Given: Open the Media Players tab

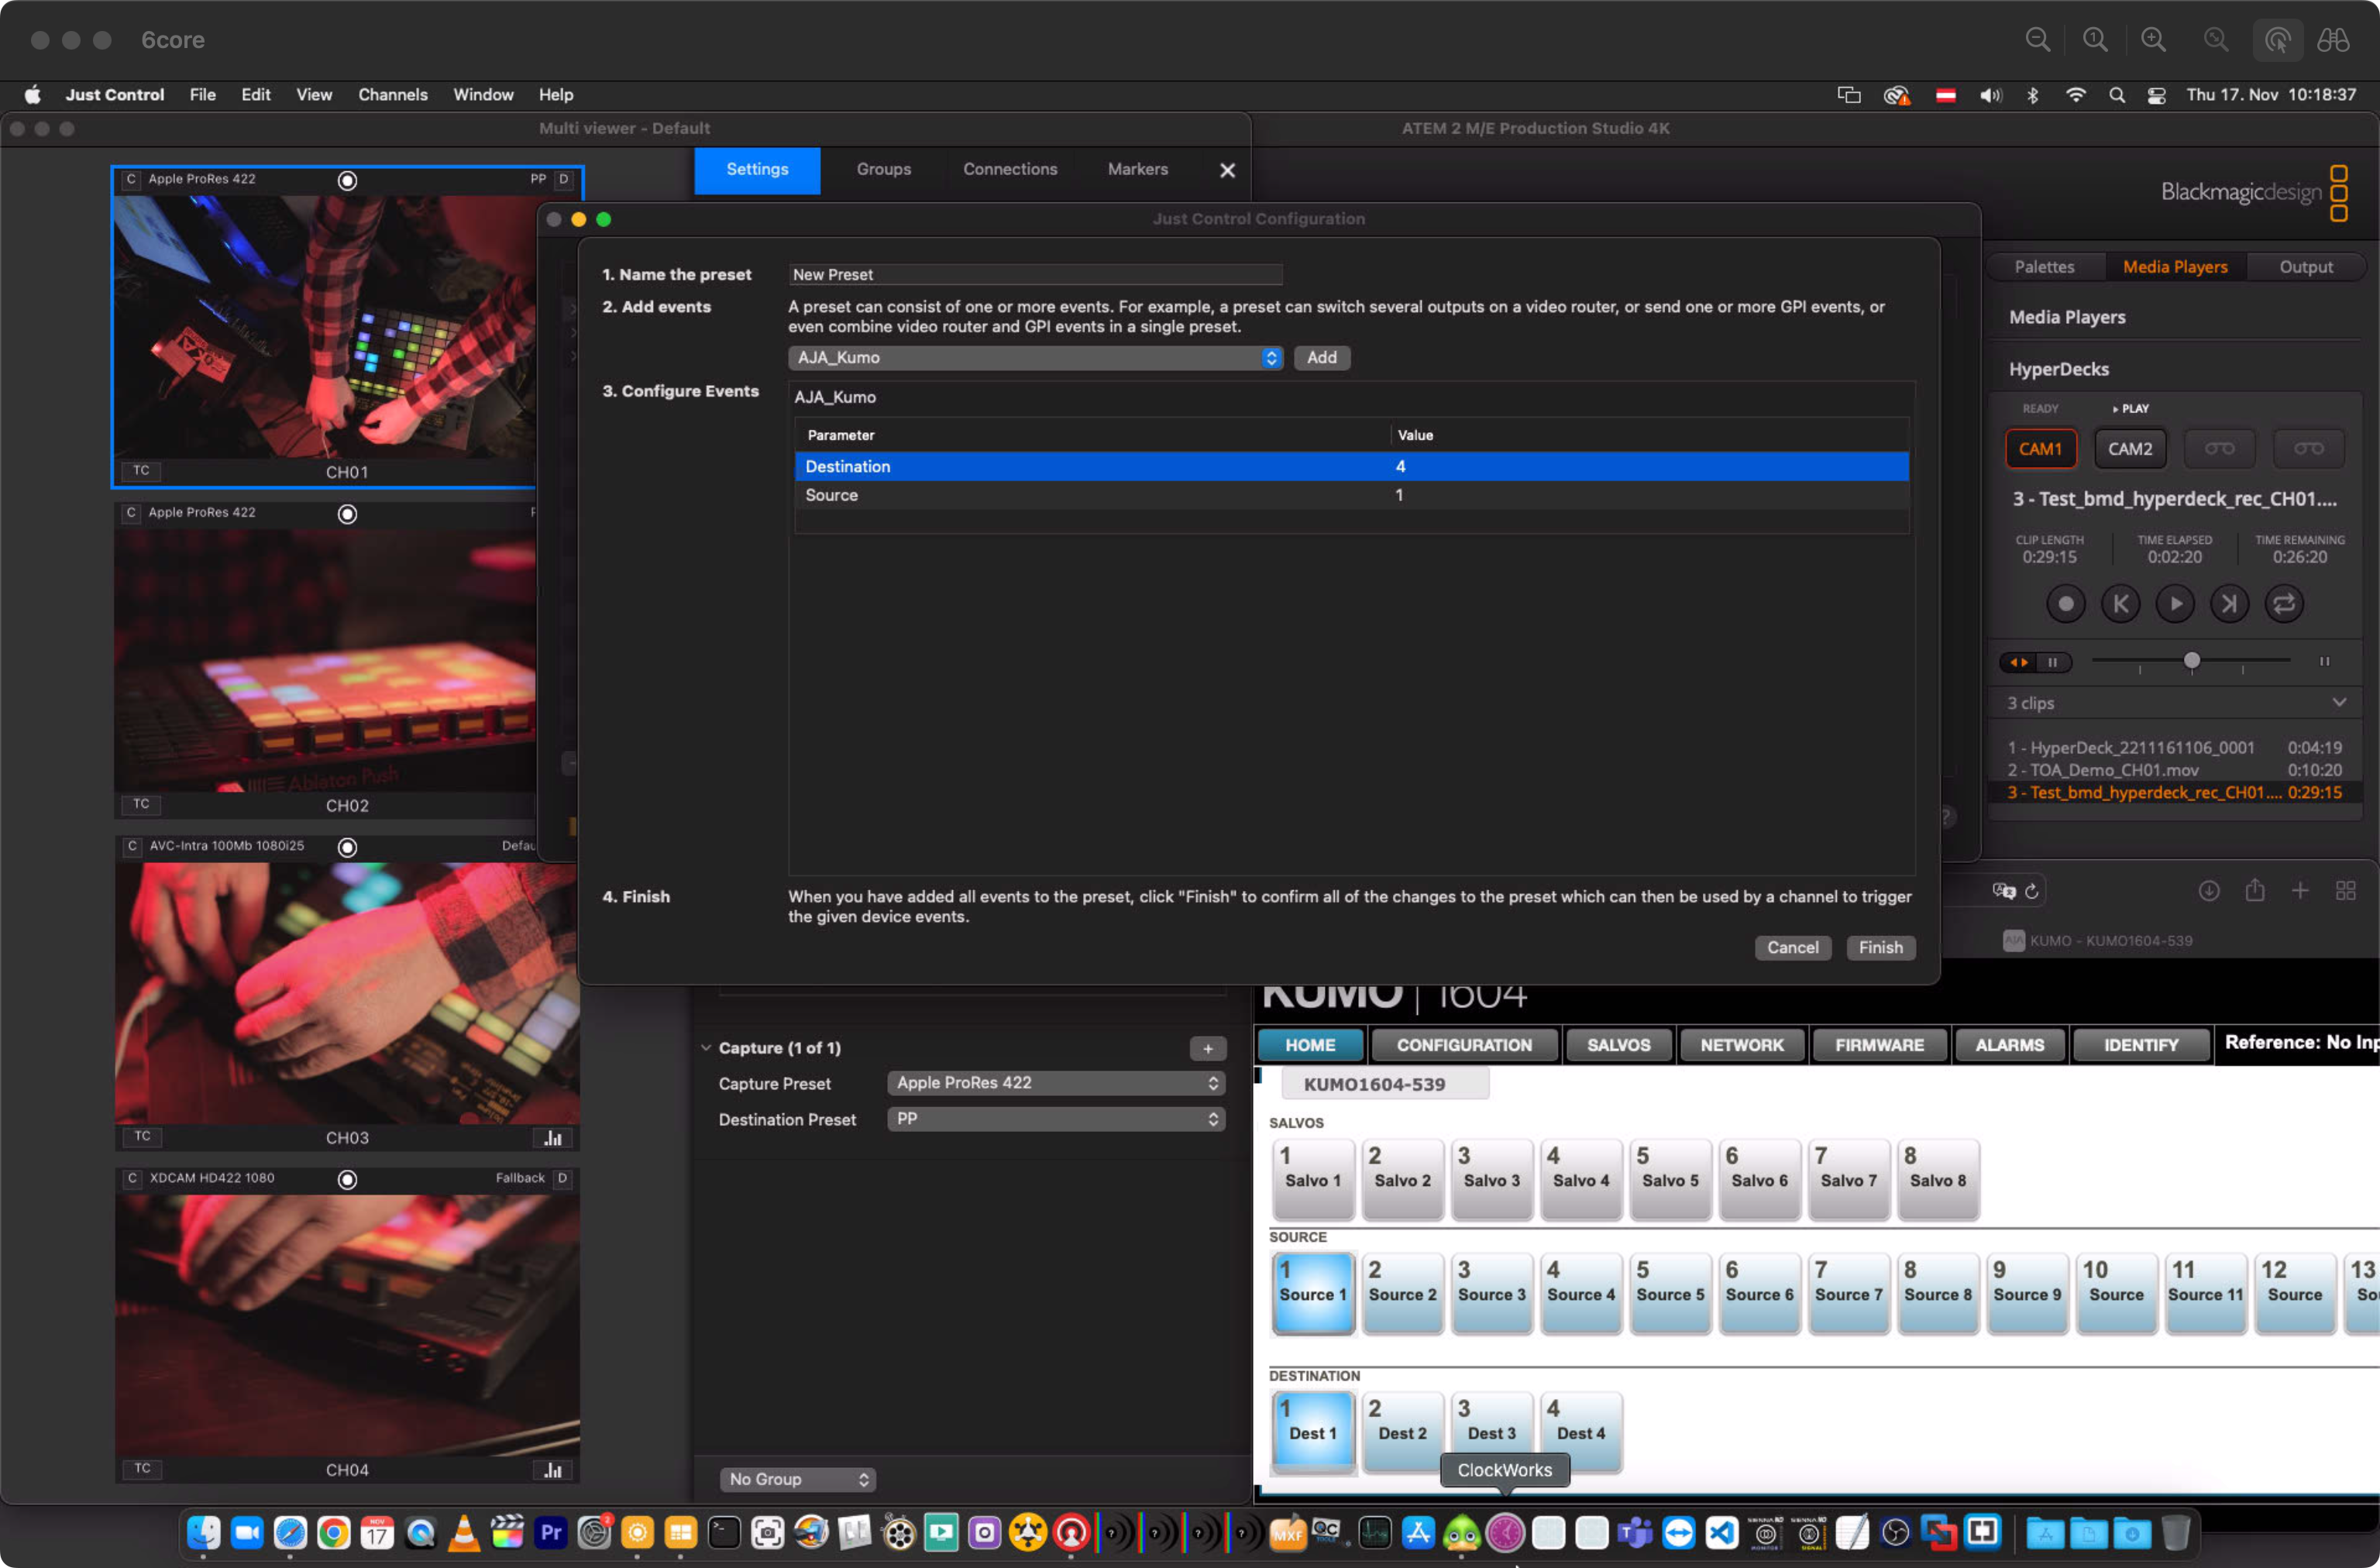Looking at the screenshot, I should 2175,267.
